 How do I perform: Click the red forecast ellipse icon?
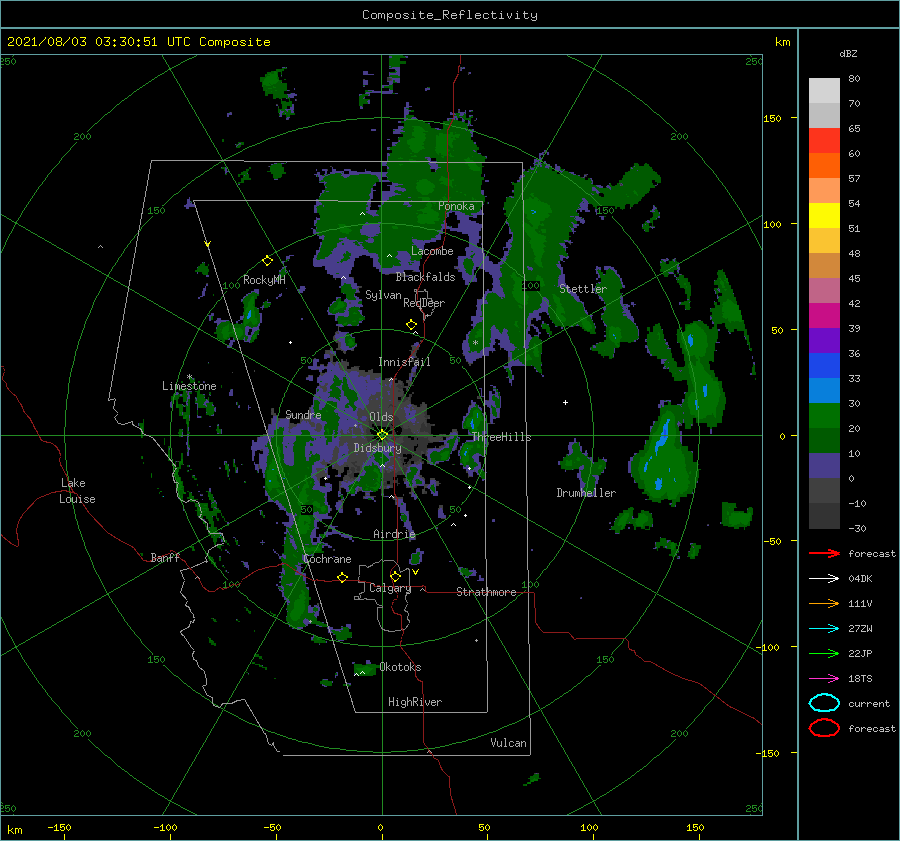[824, 728]
